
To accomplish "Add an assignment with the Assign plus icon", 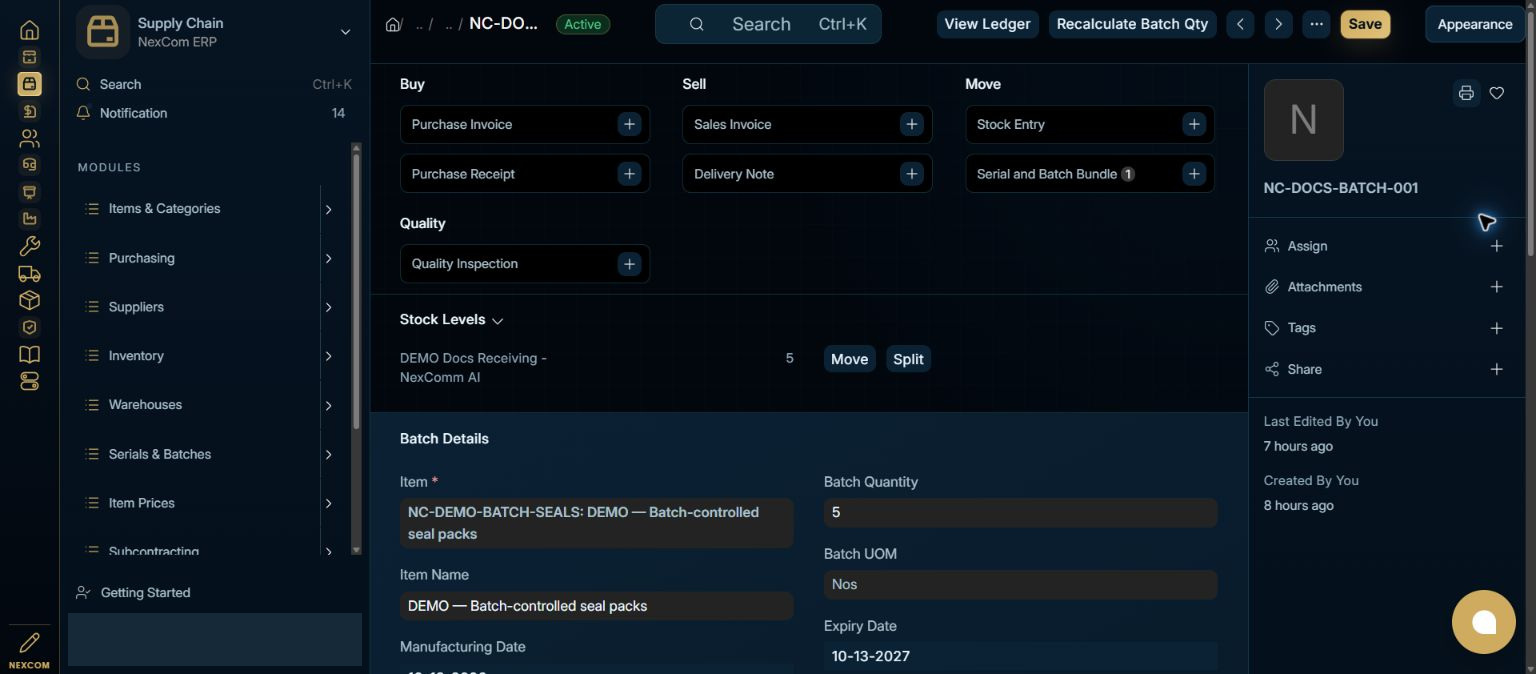I will click(1496, 246).
